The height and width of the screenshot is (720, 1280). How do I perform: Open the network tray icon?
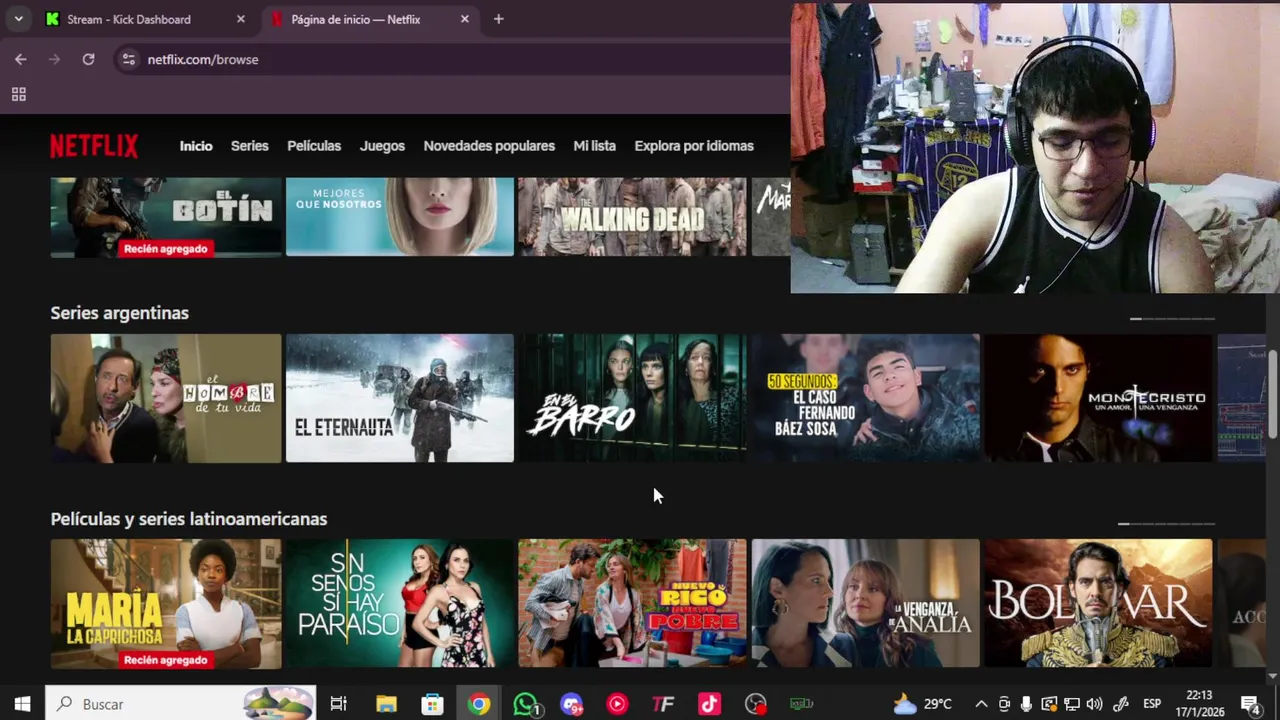(x=1071, y=704)
